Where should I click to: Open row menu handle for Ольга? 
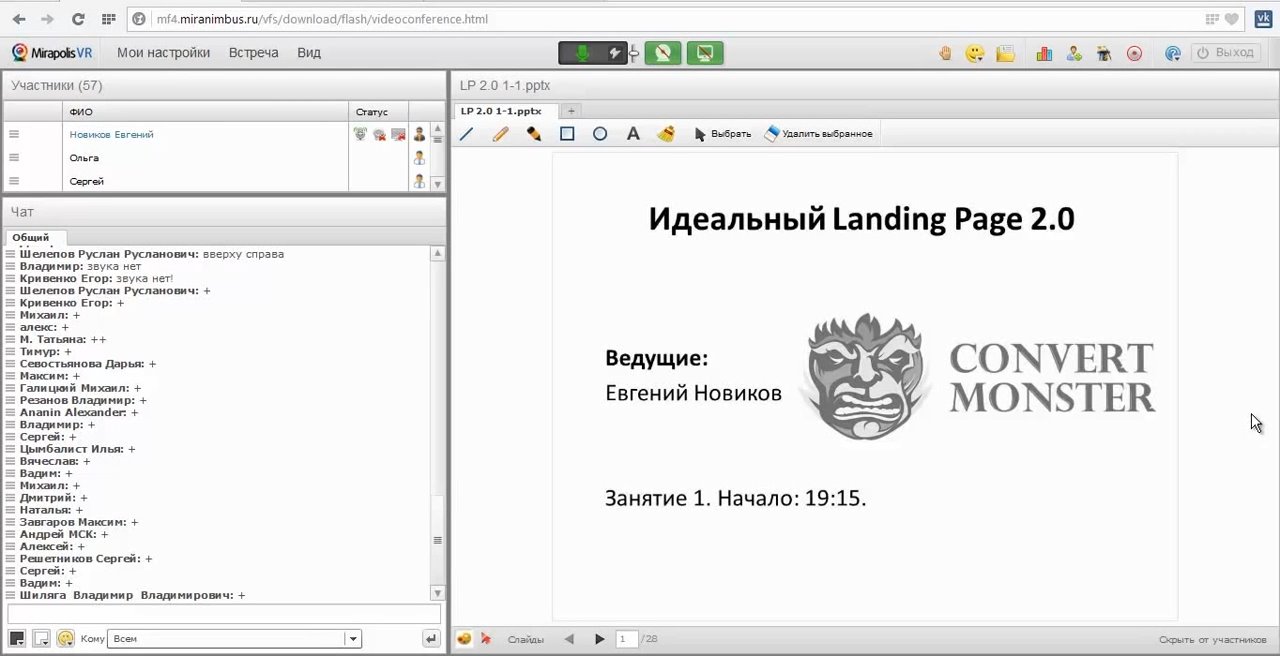point(14,158)
